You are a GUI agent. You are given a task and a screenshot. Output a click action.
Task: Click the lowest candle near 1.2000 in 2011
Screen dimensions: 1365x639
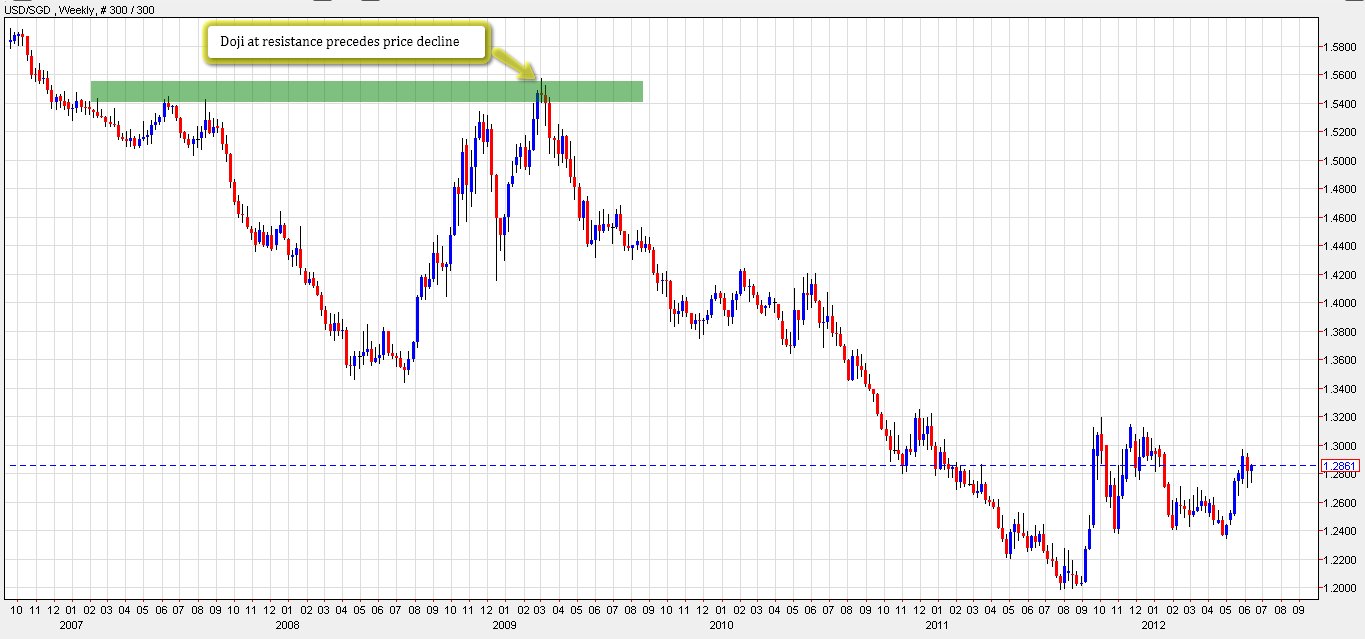1066,578
